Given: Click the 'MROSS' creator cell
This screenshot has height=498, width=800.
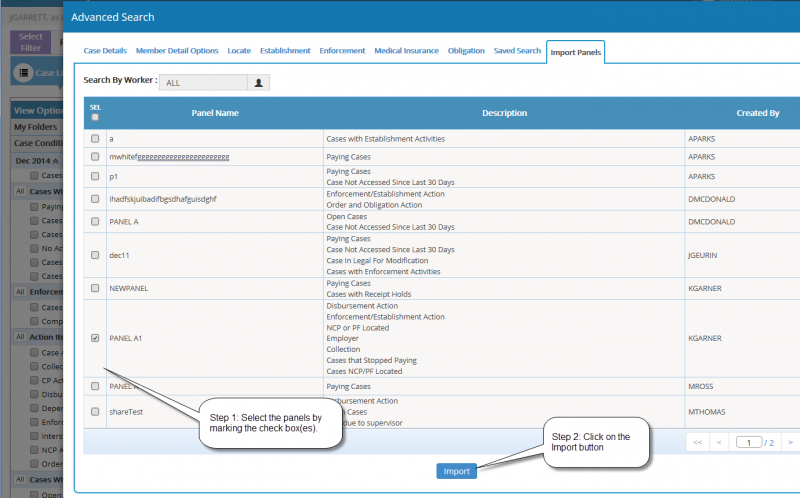Looking at the screenshot, I should pyautogui.click(x=701, y=386).
